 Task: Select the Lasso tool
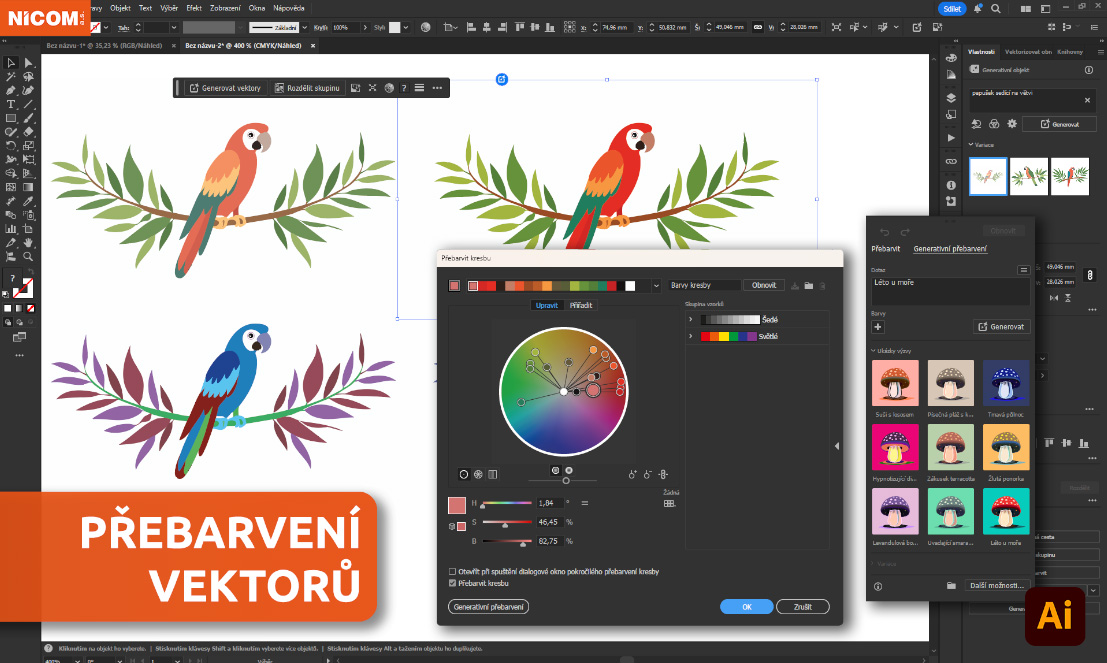pyautogui.click(x=28, y=77)
